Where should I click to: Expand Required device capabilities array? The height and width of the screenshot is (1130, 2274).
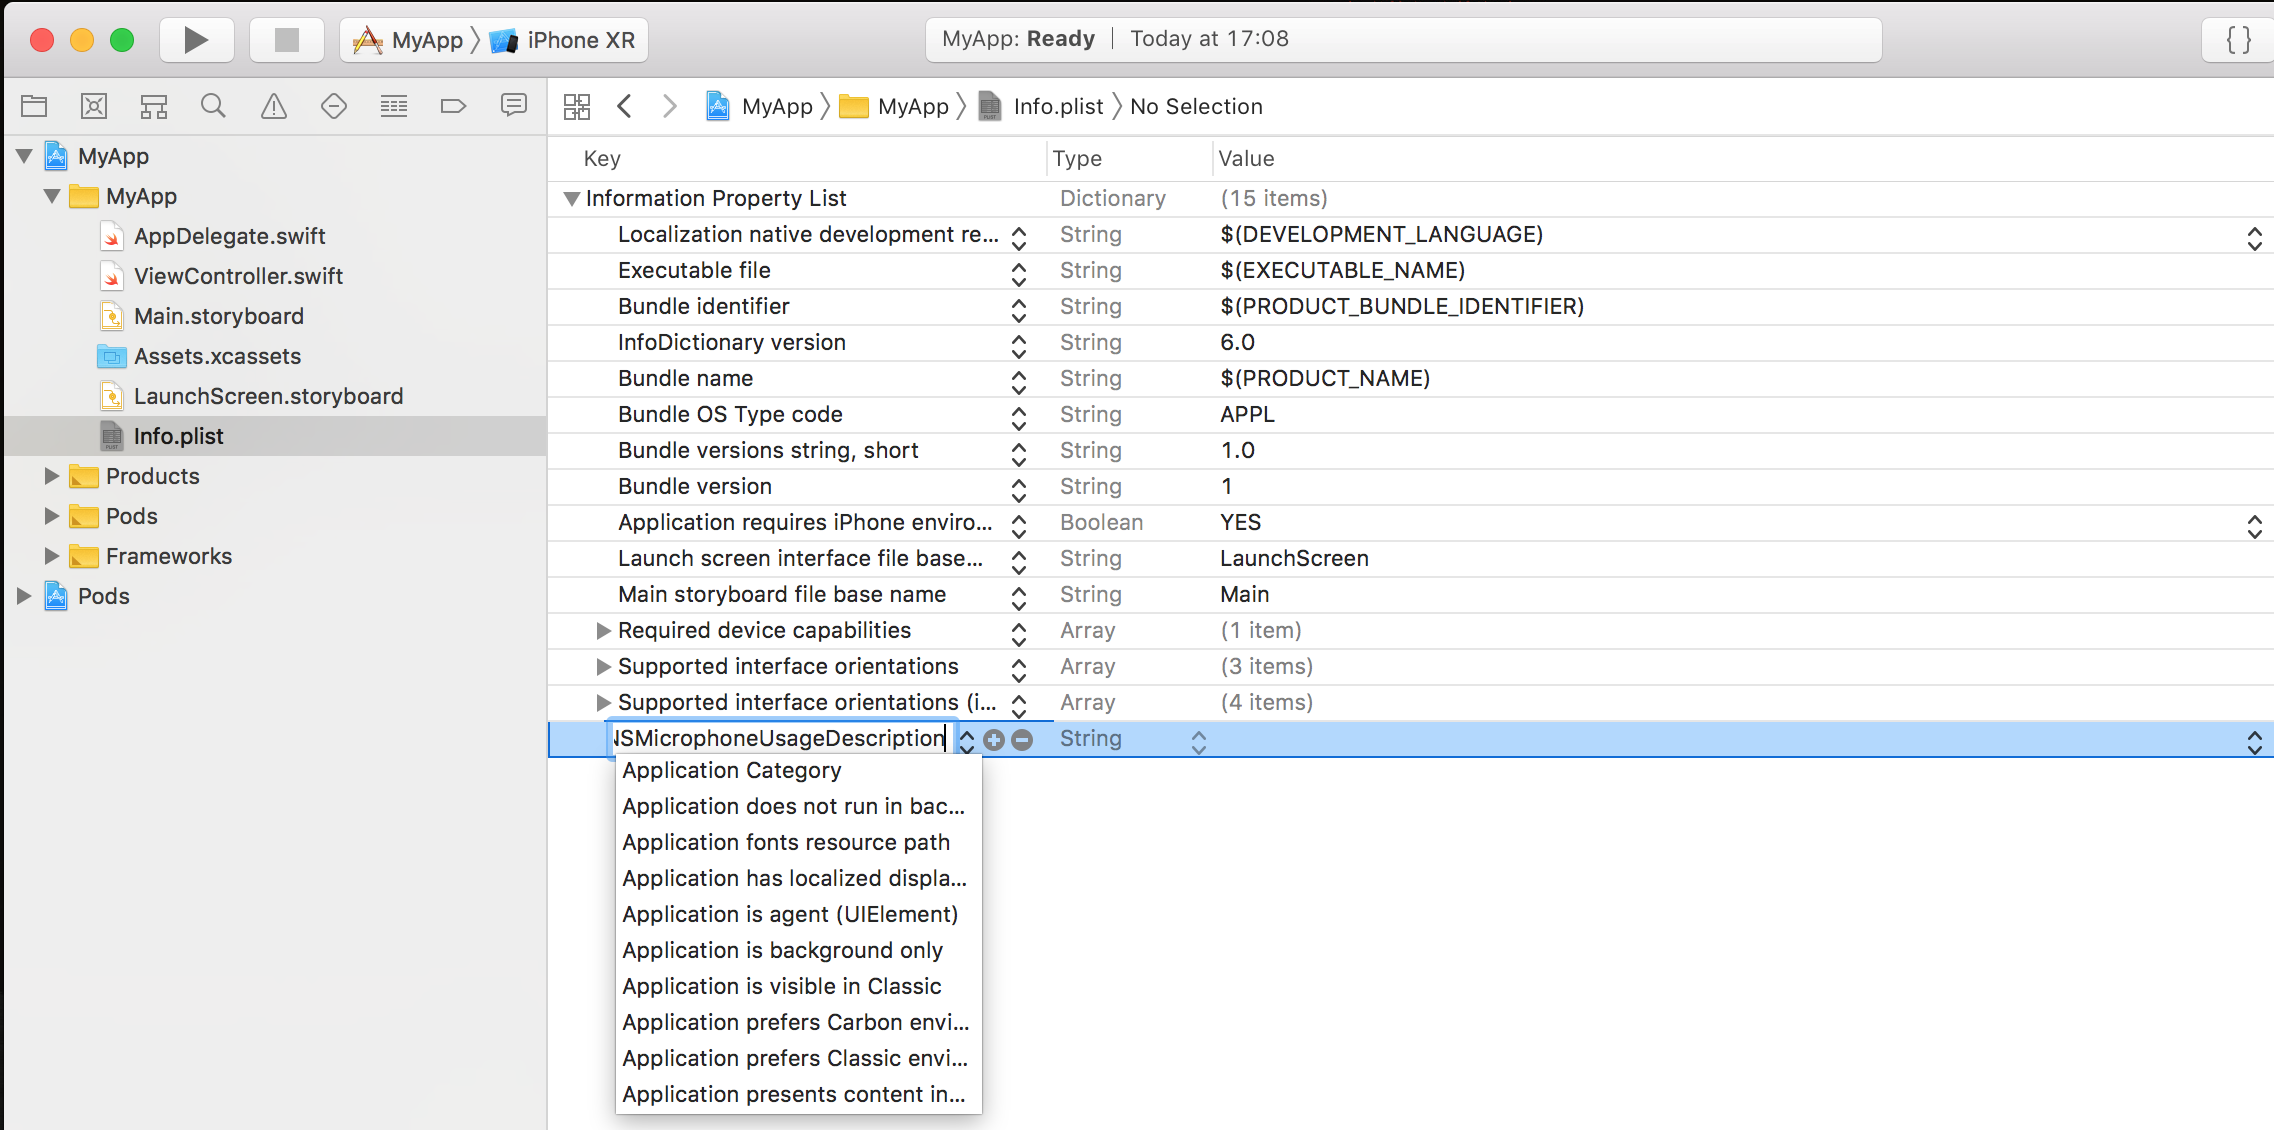click(x=603, y=630)
